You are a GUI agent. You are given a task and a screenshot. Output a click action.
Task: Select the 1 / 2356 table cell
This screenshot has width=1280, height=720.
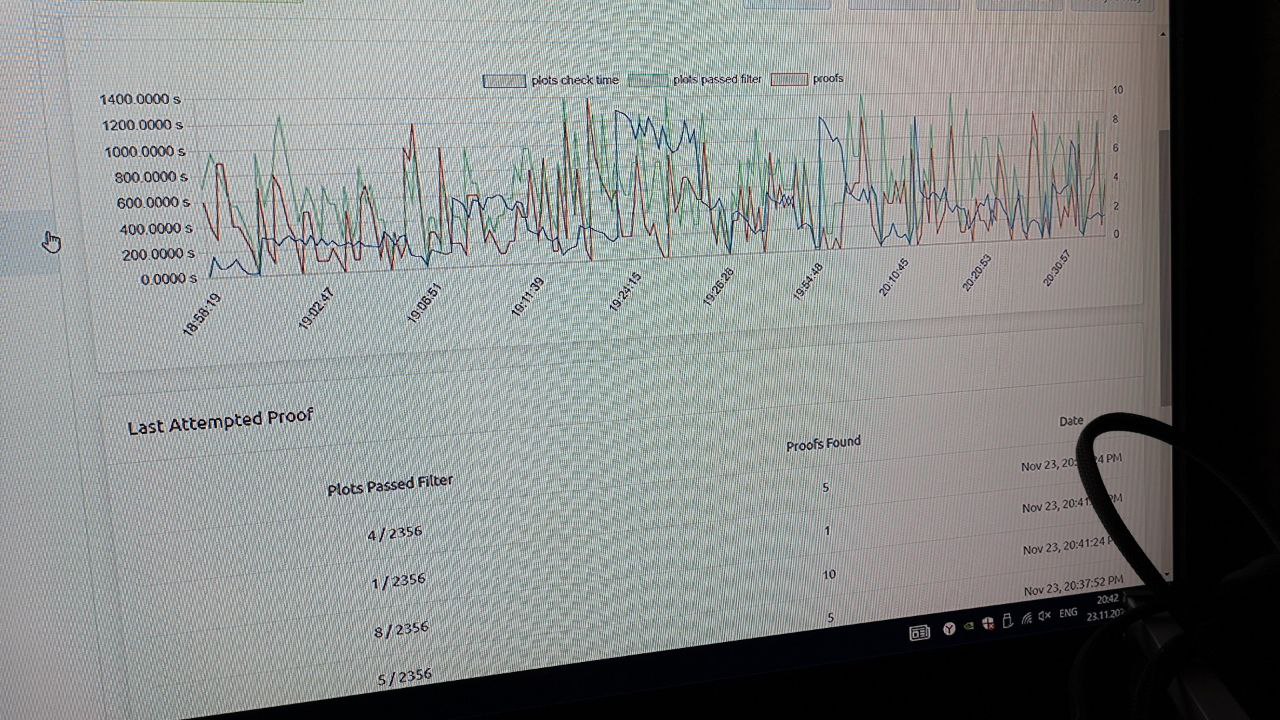398,580
